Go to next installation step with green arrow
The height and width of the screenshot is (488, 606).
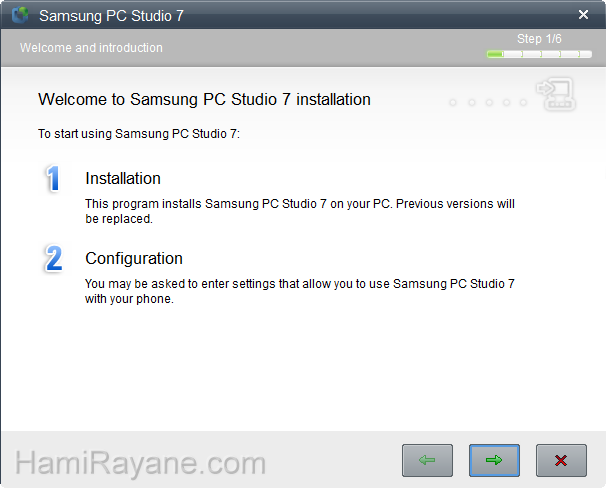pos(494,460)
